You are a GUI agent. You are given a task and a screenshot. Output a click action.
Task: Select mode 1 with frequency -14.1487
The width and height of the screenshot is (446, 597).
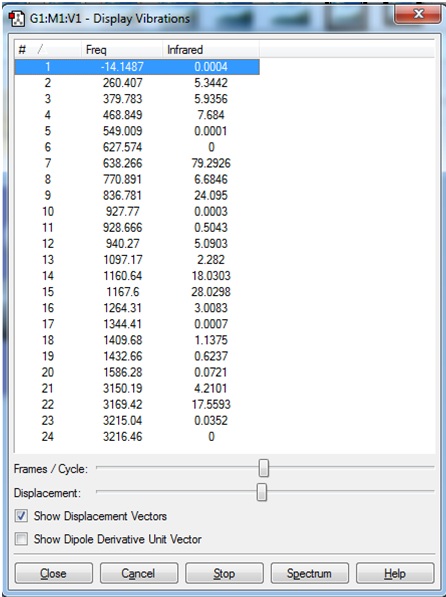coord(137,67)
